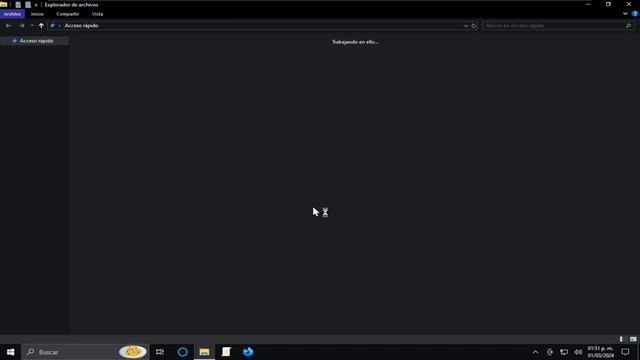
Task: Switch to details view in status bar
Action: (x=621, y=339)
